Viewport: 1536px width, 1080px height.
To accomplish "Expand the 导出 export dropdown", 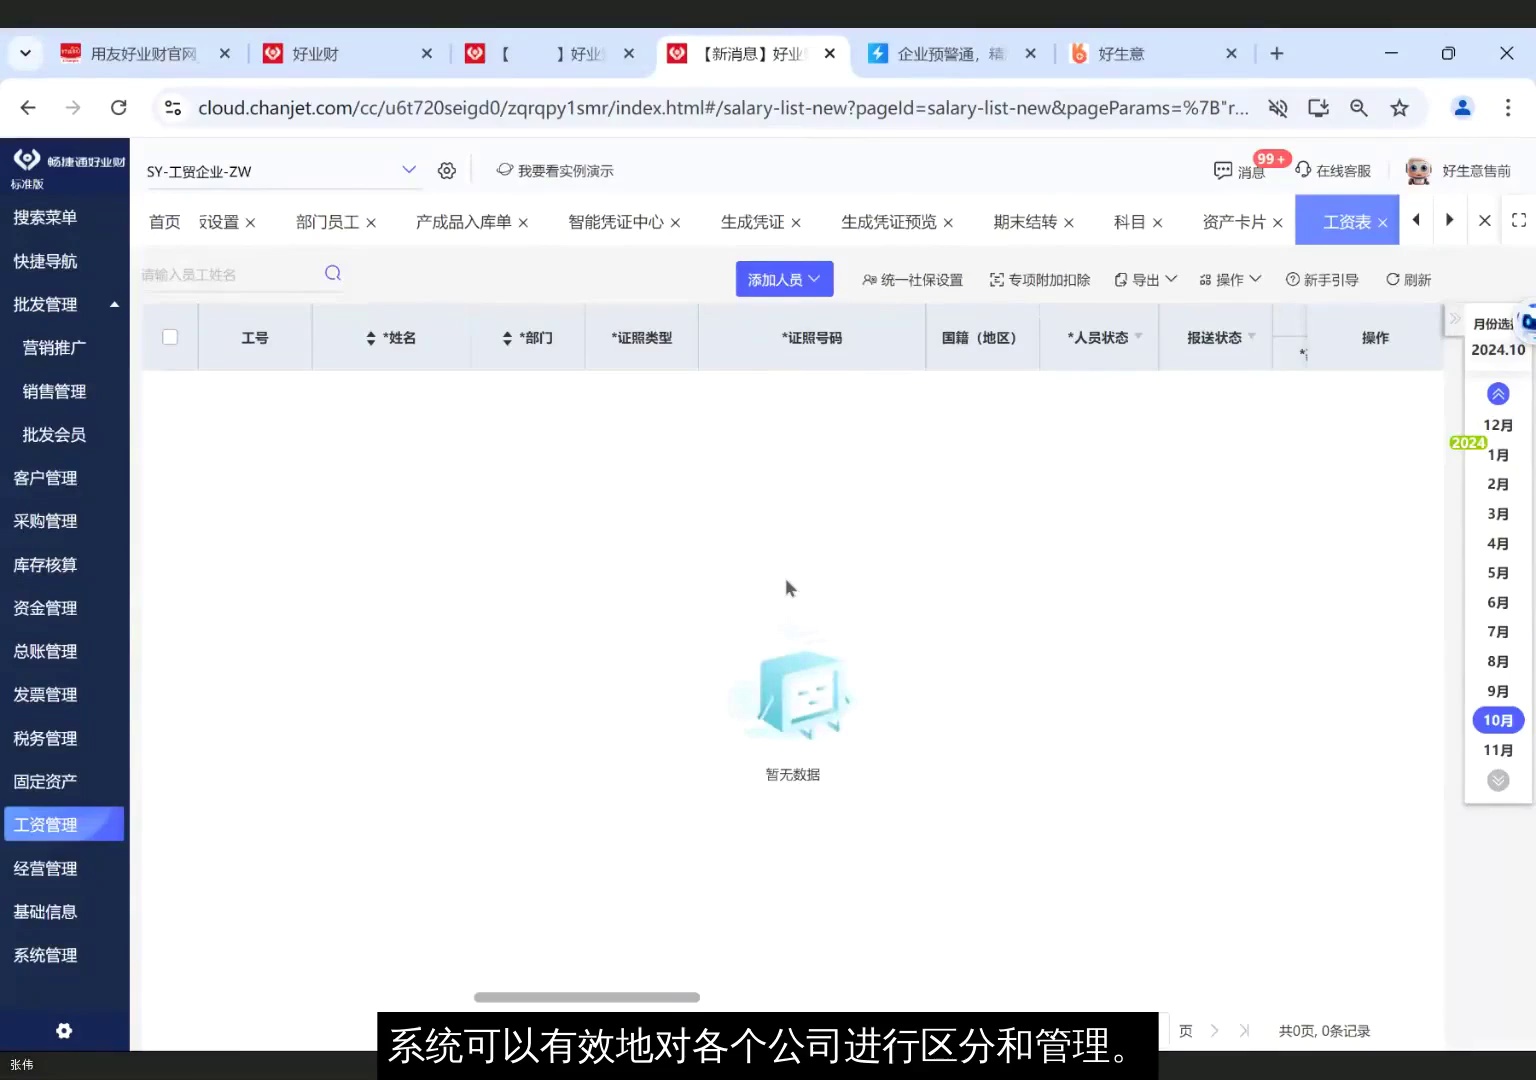I will coord(1144,279).
